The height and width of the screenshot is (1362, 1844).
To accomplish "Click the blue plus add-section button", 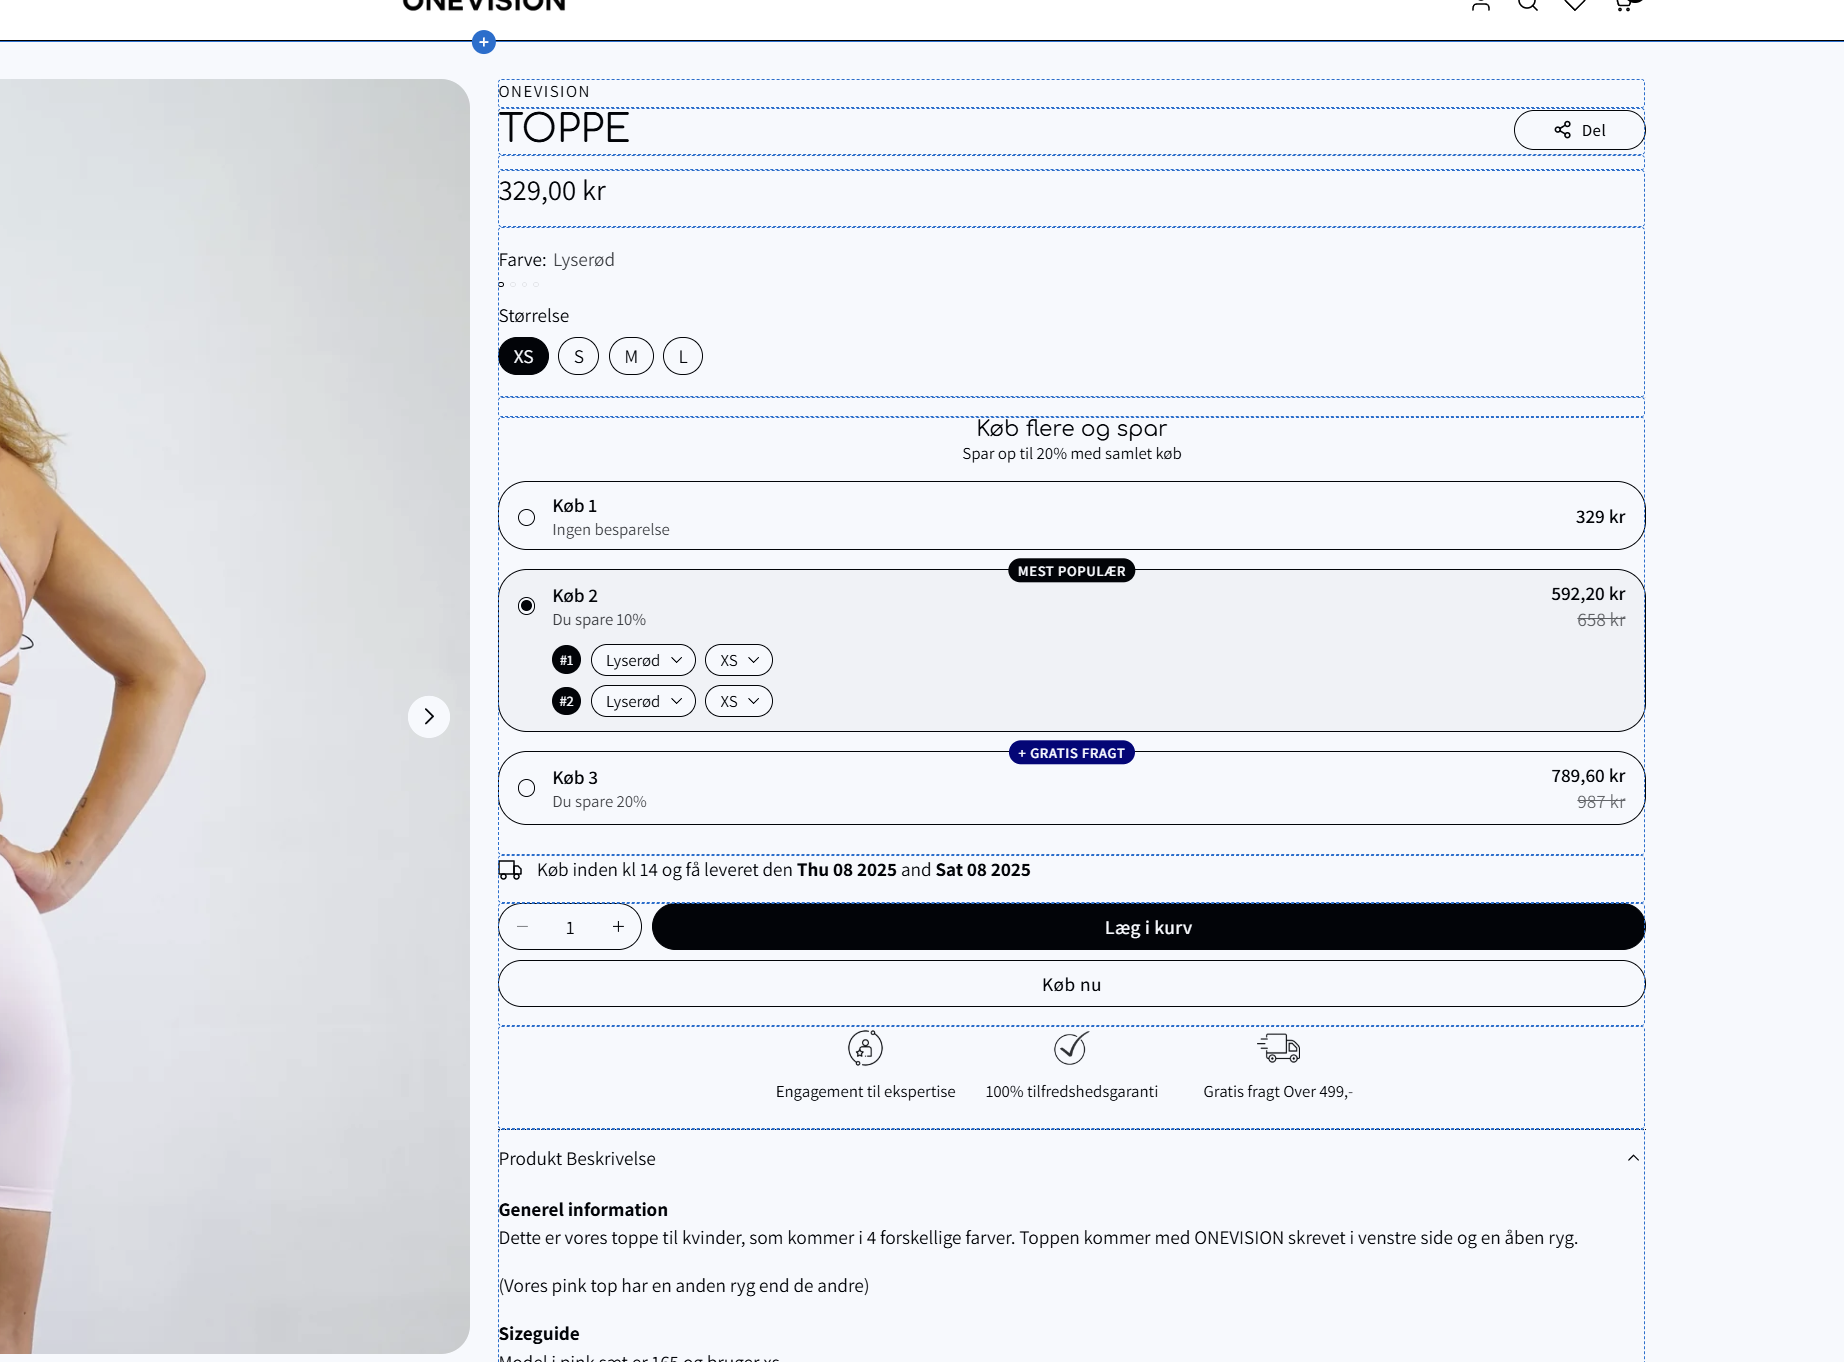I will (484, 42).
